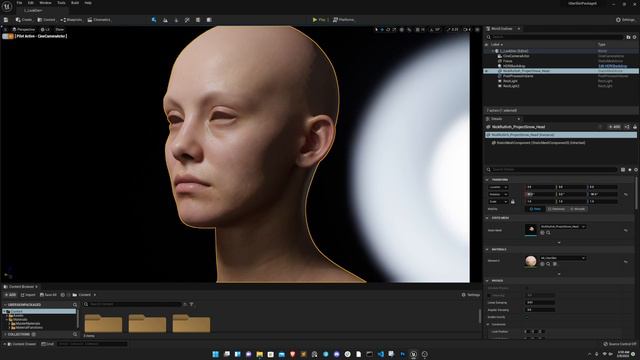Open Outliner settings gear icon
This screenshot has height=360, width=640.
[x=634, y=37]
